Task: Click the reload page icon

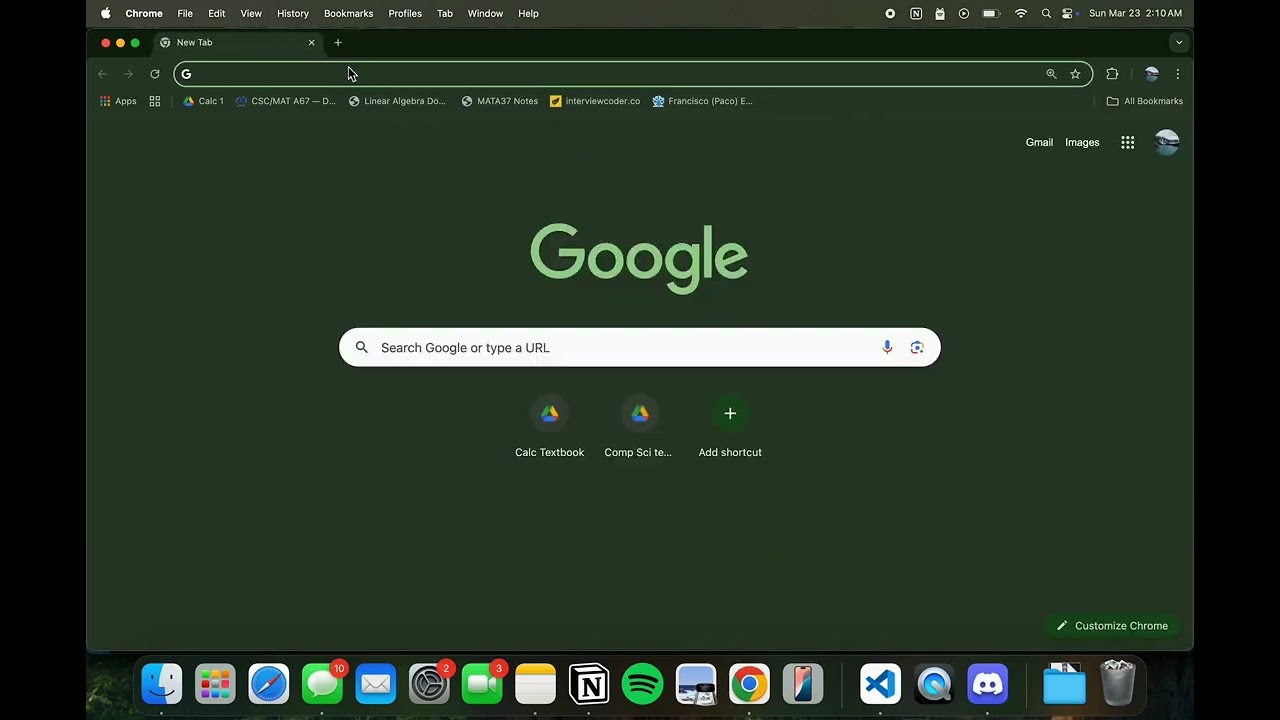Action: (x=155, y=74)
